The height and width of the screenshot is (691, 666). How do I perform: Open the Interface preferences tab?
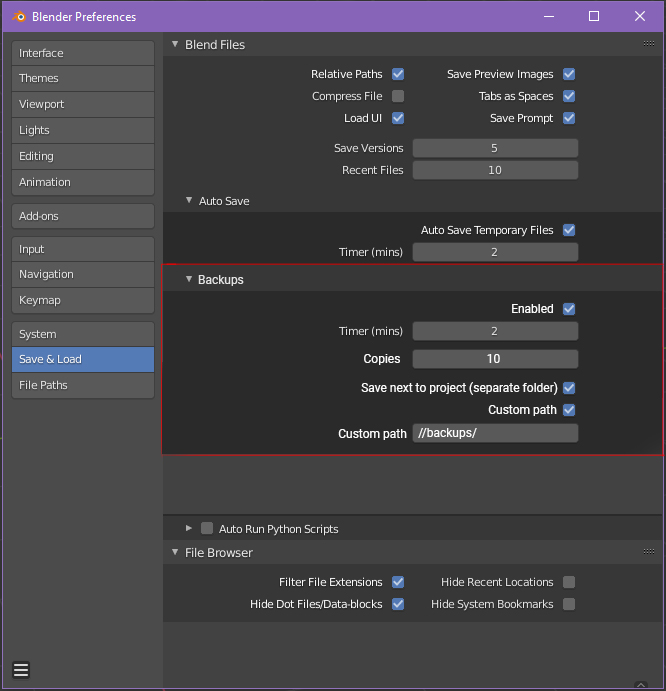pos(83,53)
